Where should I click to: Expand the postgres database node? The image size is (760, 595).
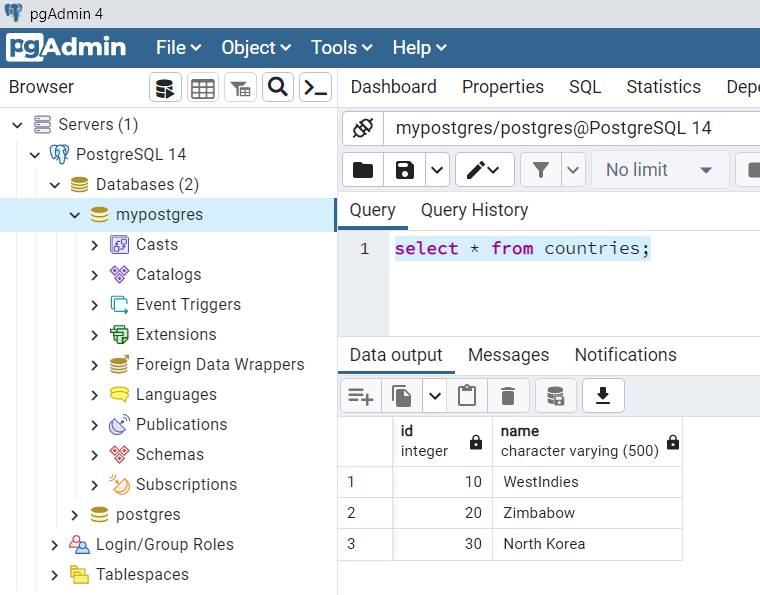(x=75, y=515)
